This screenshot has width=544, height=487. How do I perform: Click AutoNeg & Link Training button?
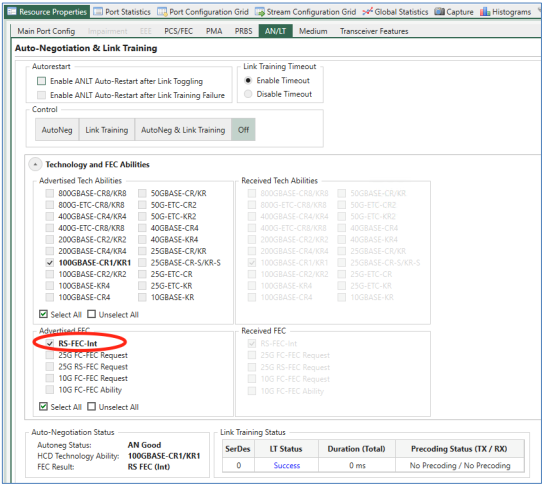coord(183,130)
